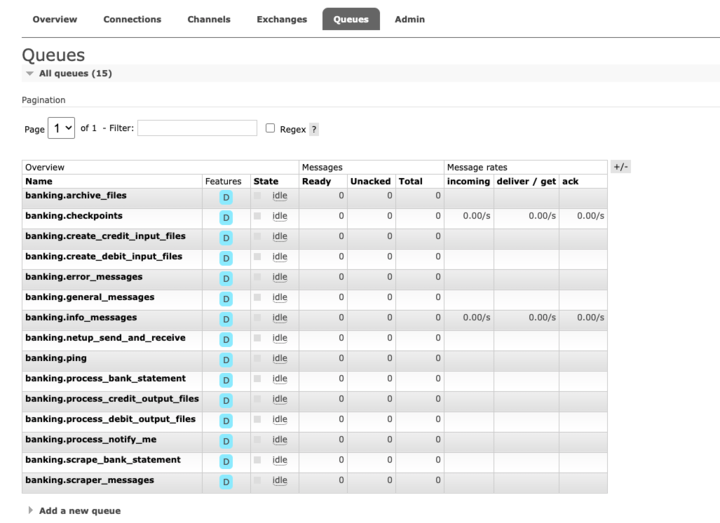Switch to the Connections tab
The image size is (720, 523).
pos(132,19)
